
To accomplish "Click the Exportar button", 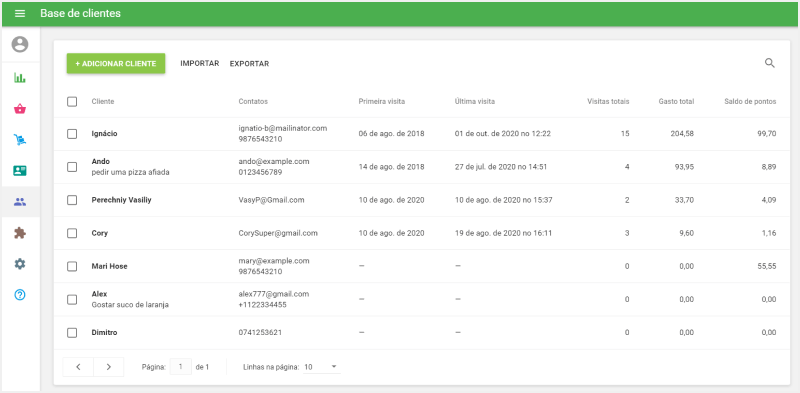I will coord(249,64).
